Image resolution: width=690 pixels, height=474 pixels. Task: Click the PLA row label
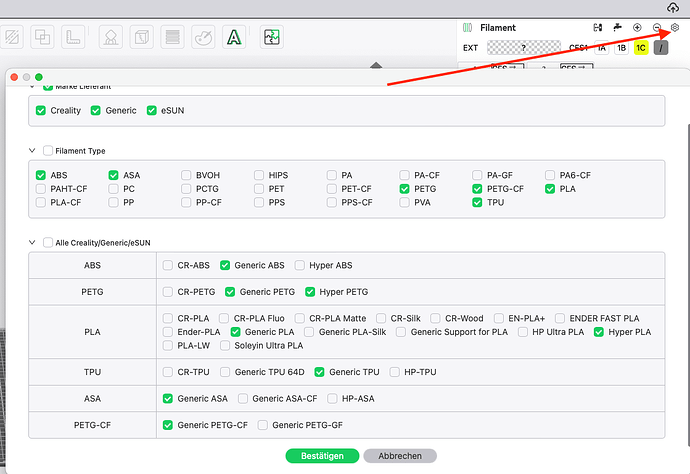[x=92, y=332]
